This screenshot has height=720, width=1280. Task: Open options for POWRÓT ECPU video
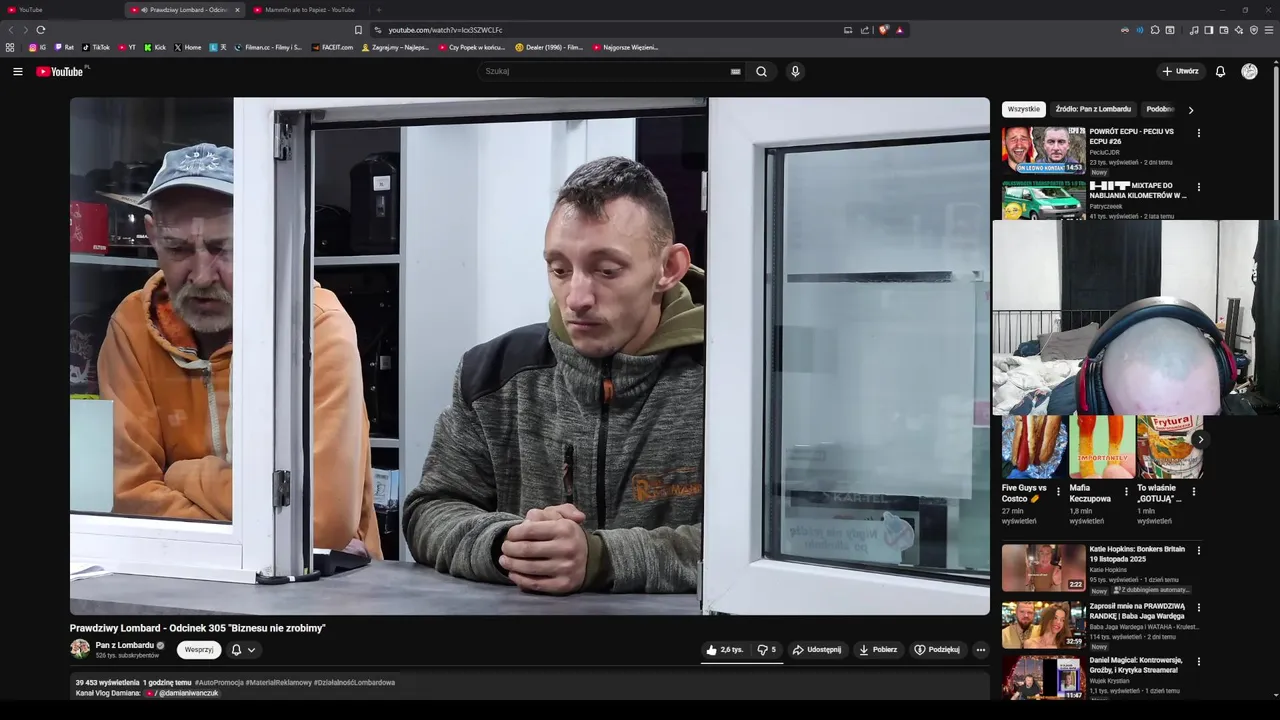(1199, 132)
